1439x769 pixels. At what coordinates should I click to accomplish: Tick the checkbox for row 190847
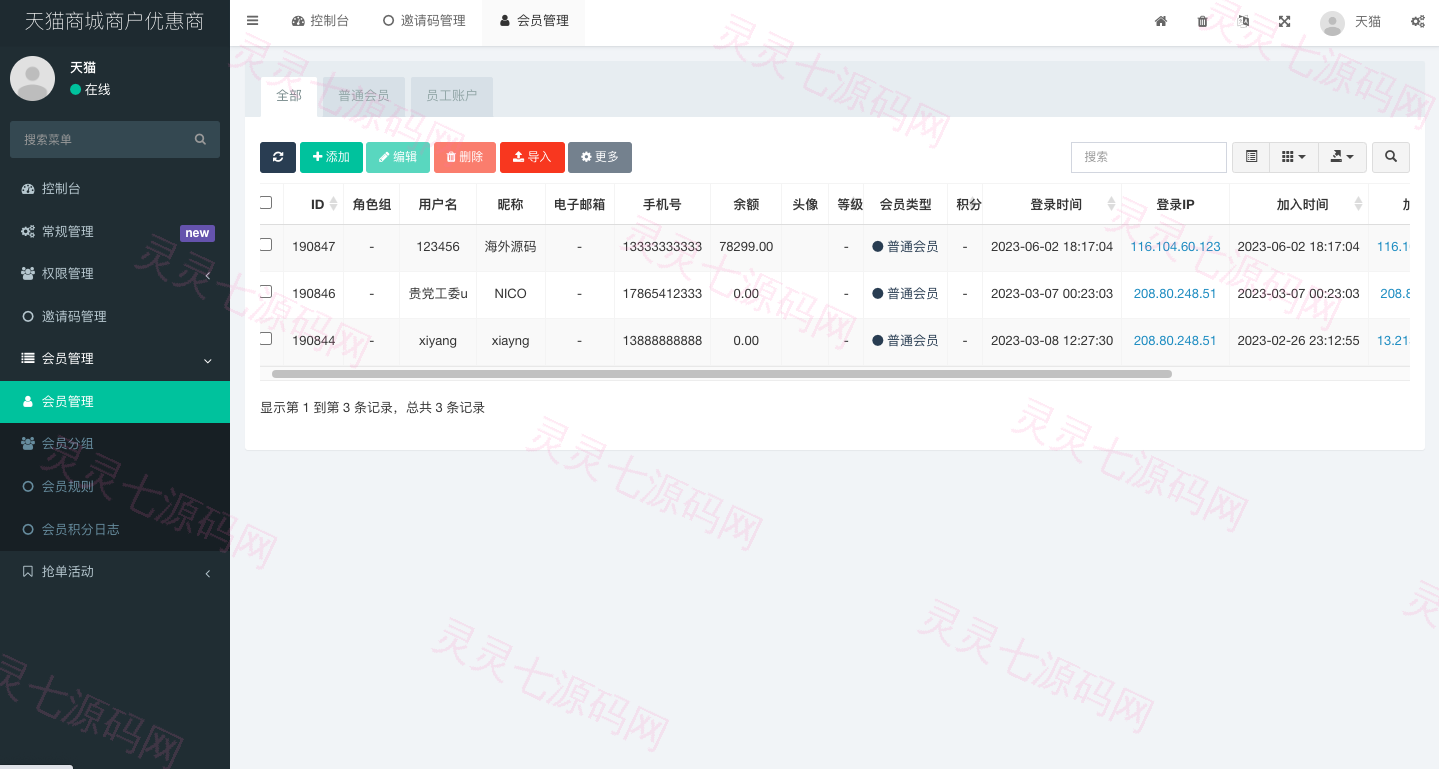tap(266, 245)
